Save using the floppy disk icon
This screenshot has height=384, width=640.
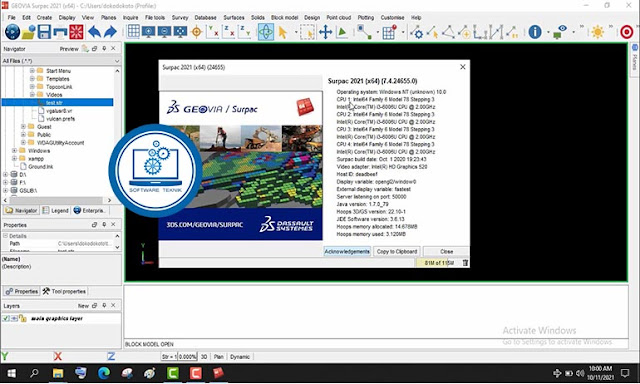(44, 32)
